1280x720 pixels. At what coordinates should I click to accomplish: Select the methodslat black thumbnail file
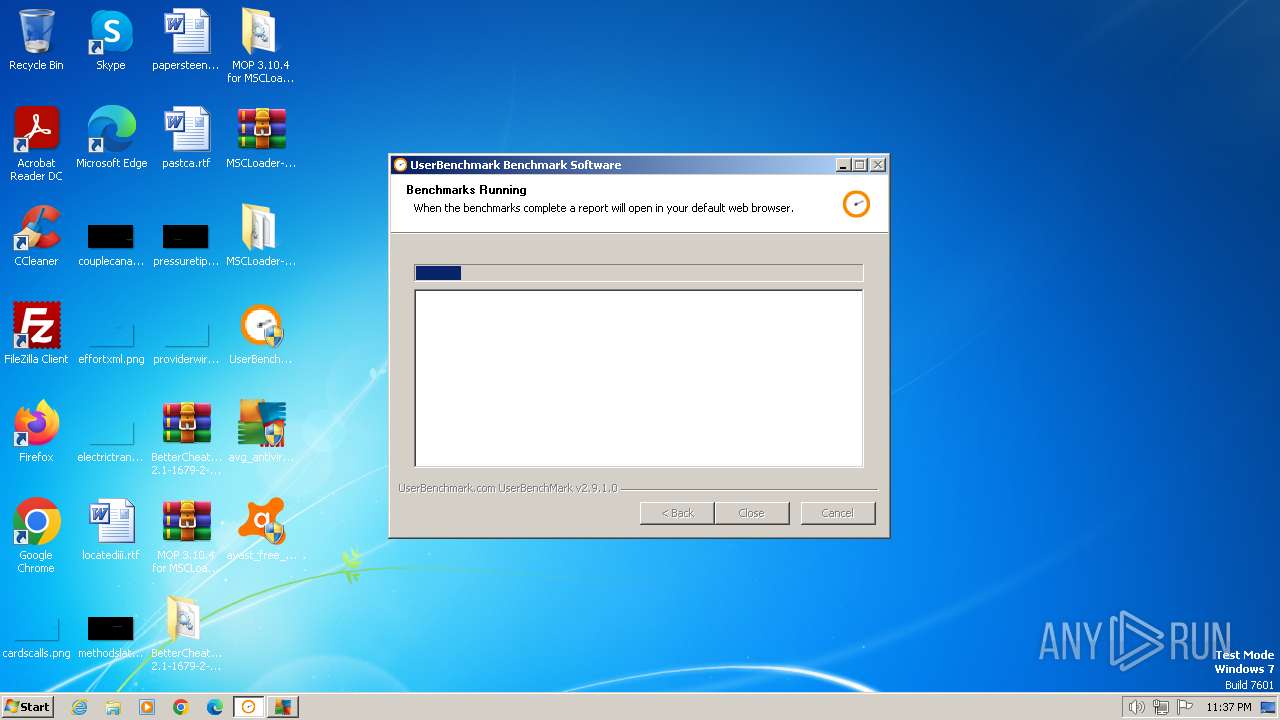(111, 637)
